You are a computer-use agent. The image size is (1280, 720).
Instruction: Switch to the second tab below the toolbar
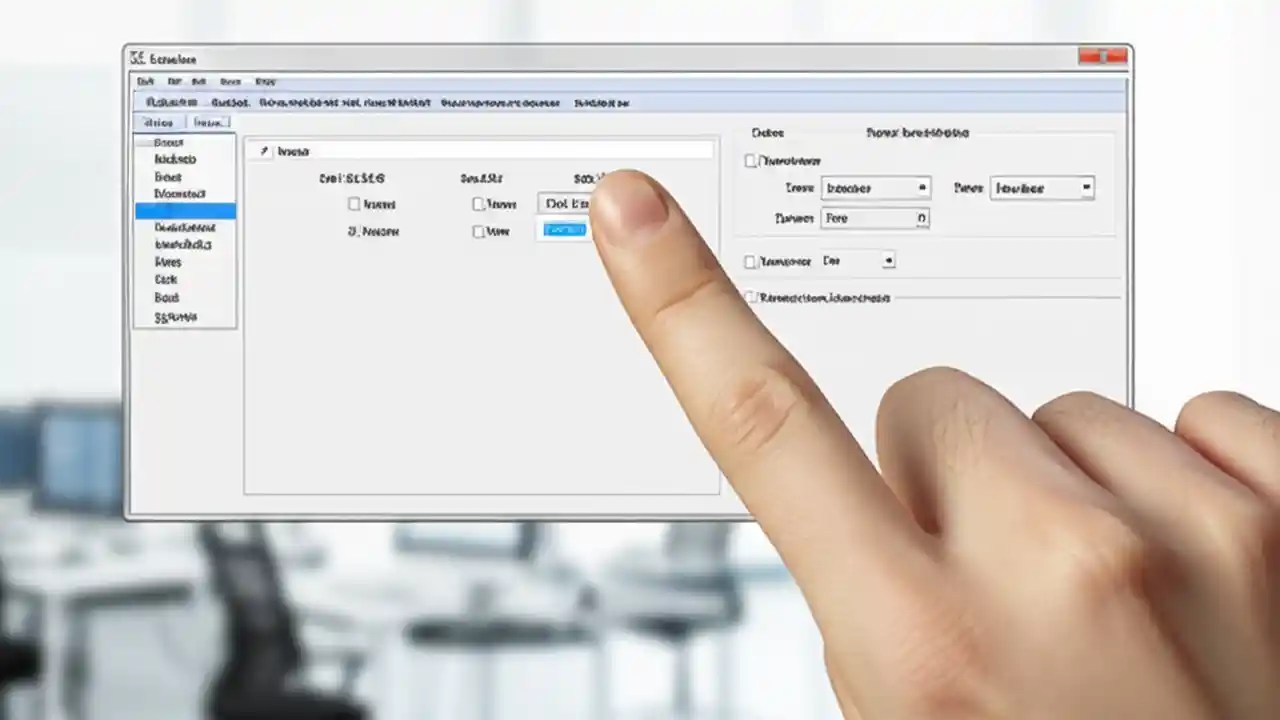212,122
